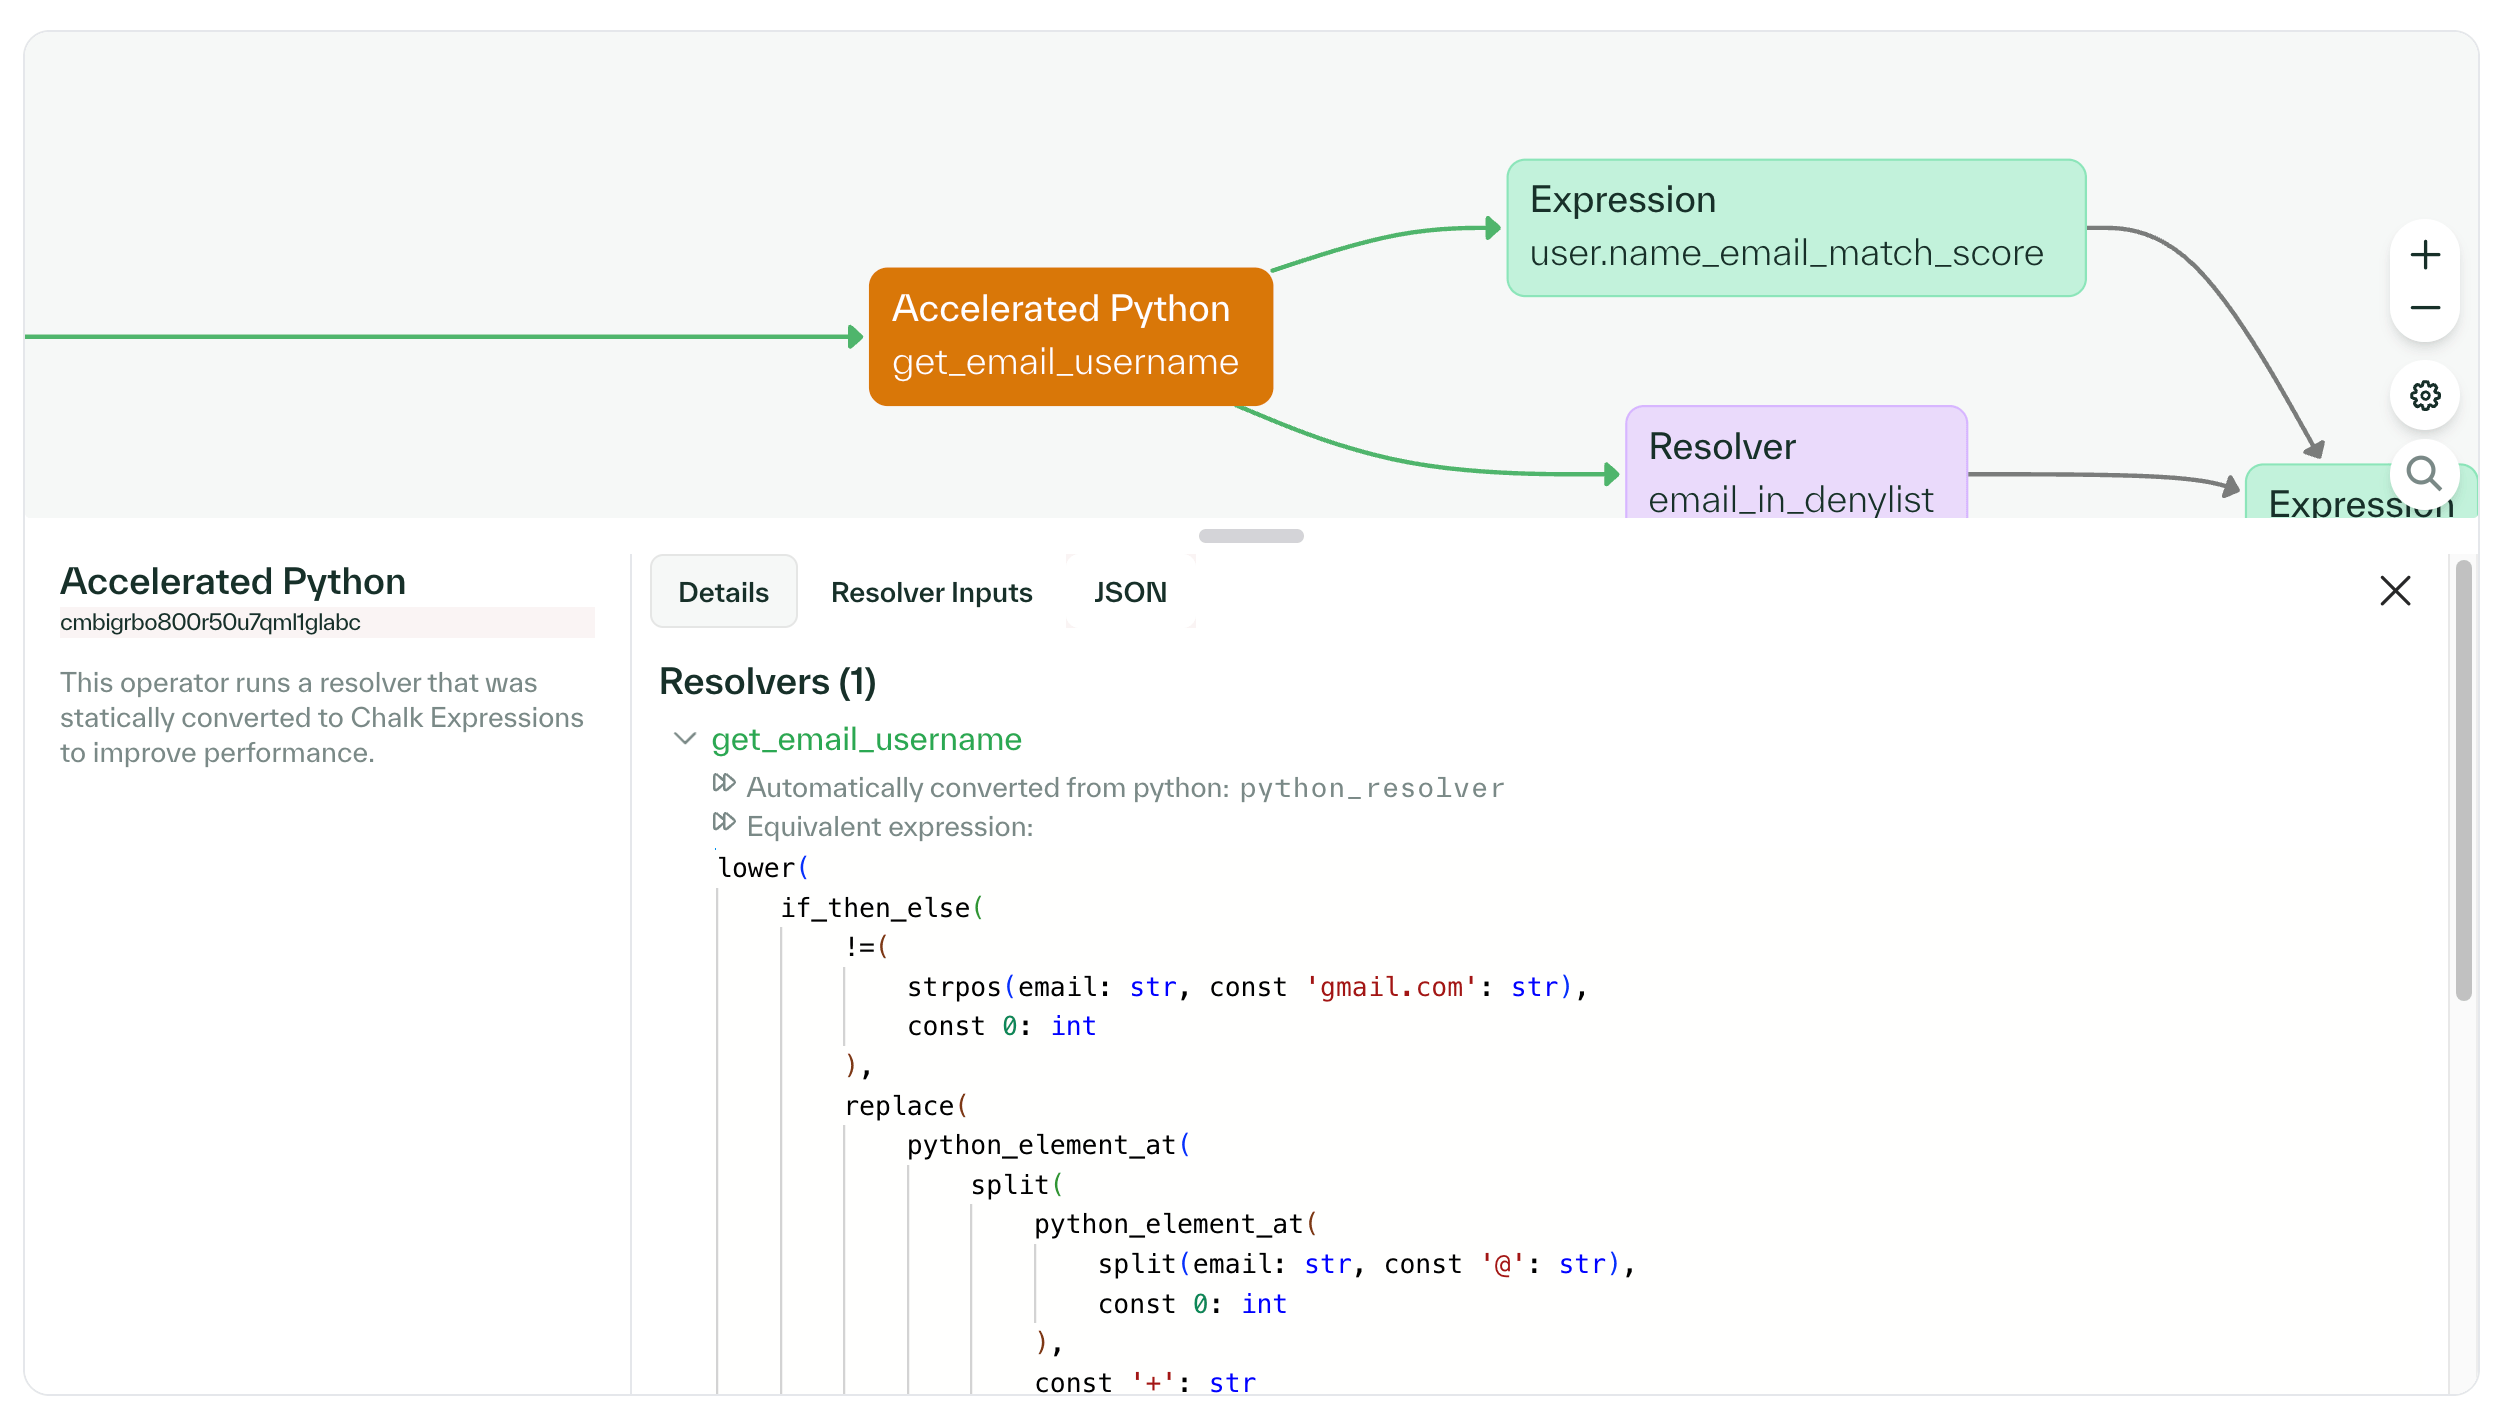Switch to the Resolver Inputs tab

(x=931, y=591)
